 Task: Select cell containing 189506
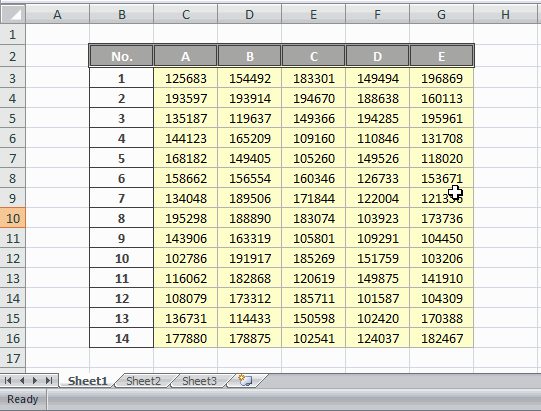pyautogui.click(x=249, y=198)
